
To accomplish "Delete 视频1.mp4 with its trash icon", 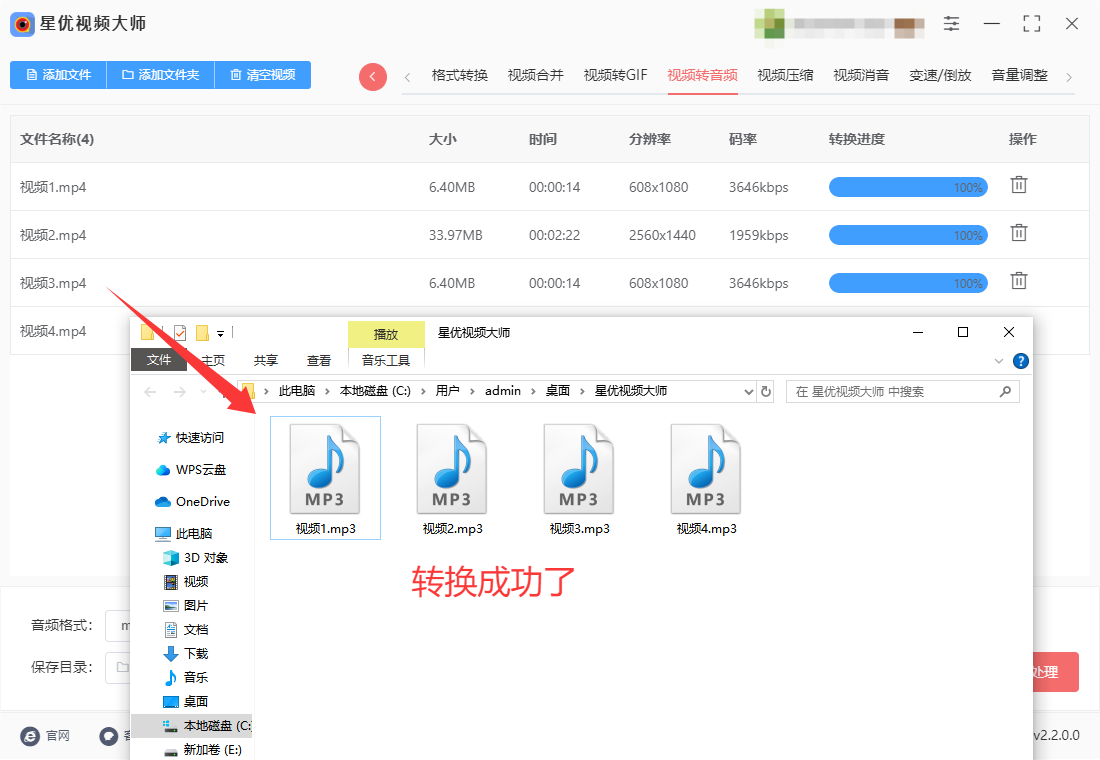I will click(1019, 185).
